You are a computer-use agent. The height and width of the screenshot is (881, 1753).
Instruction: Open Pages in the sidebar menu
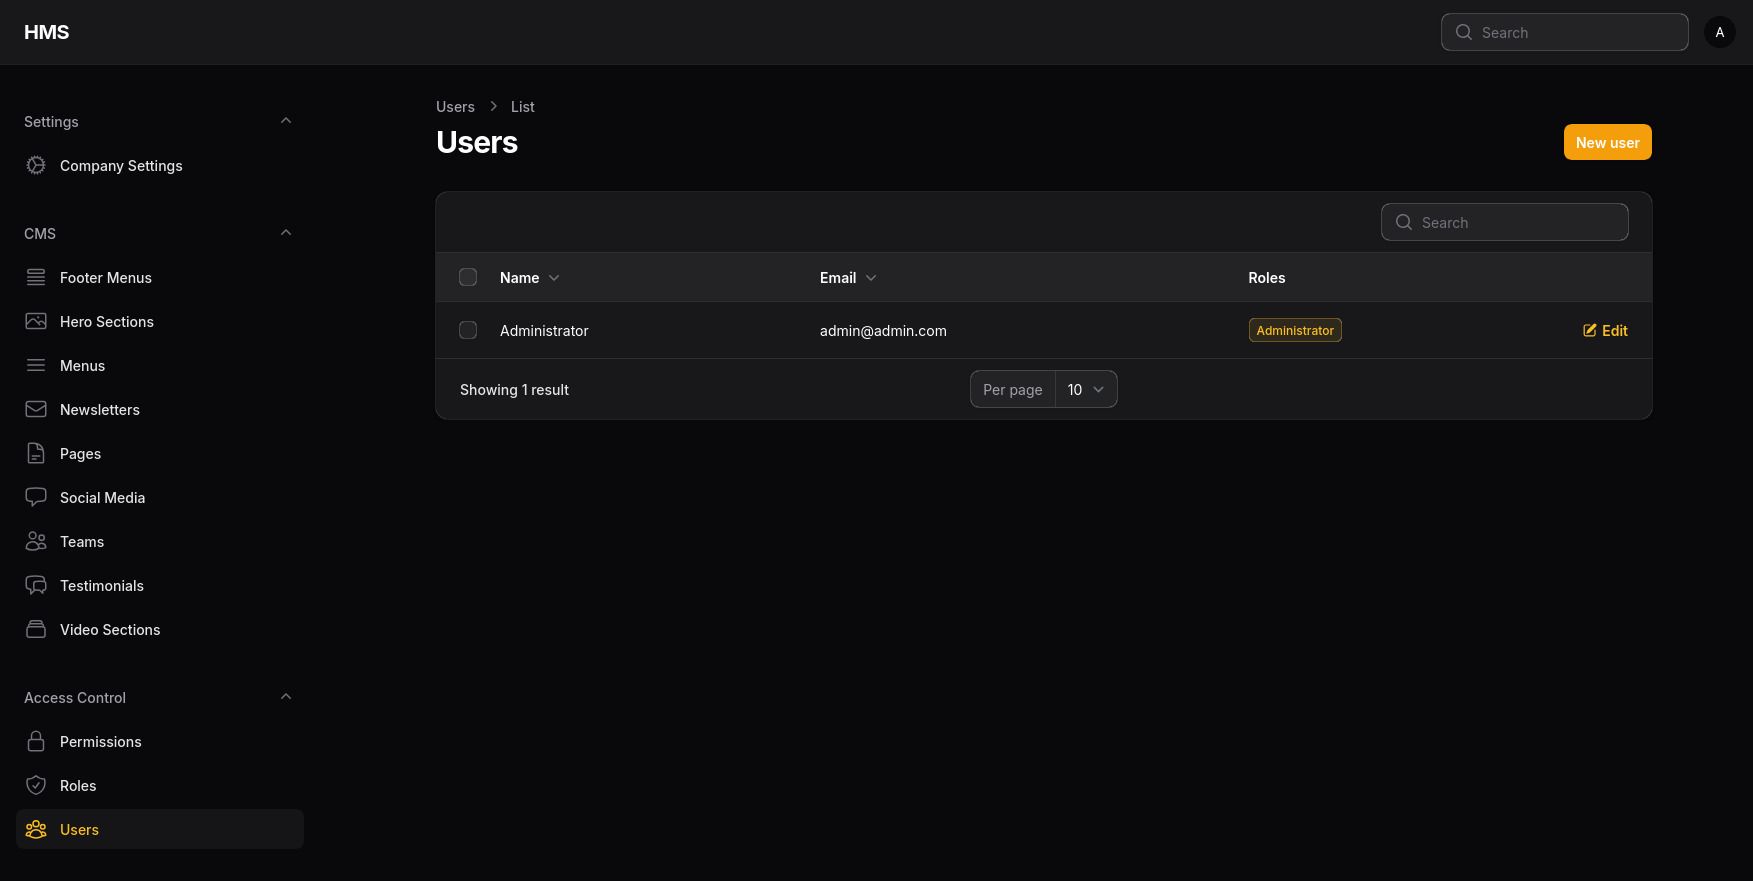80,454
